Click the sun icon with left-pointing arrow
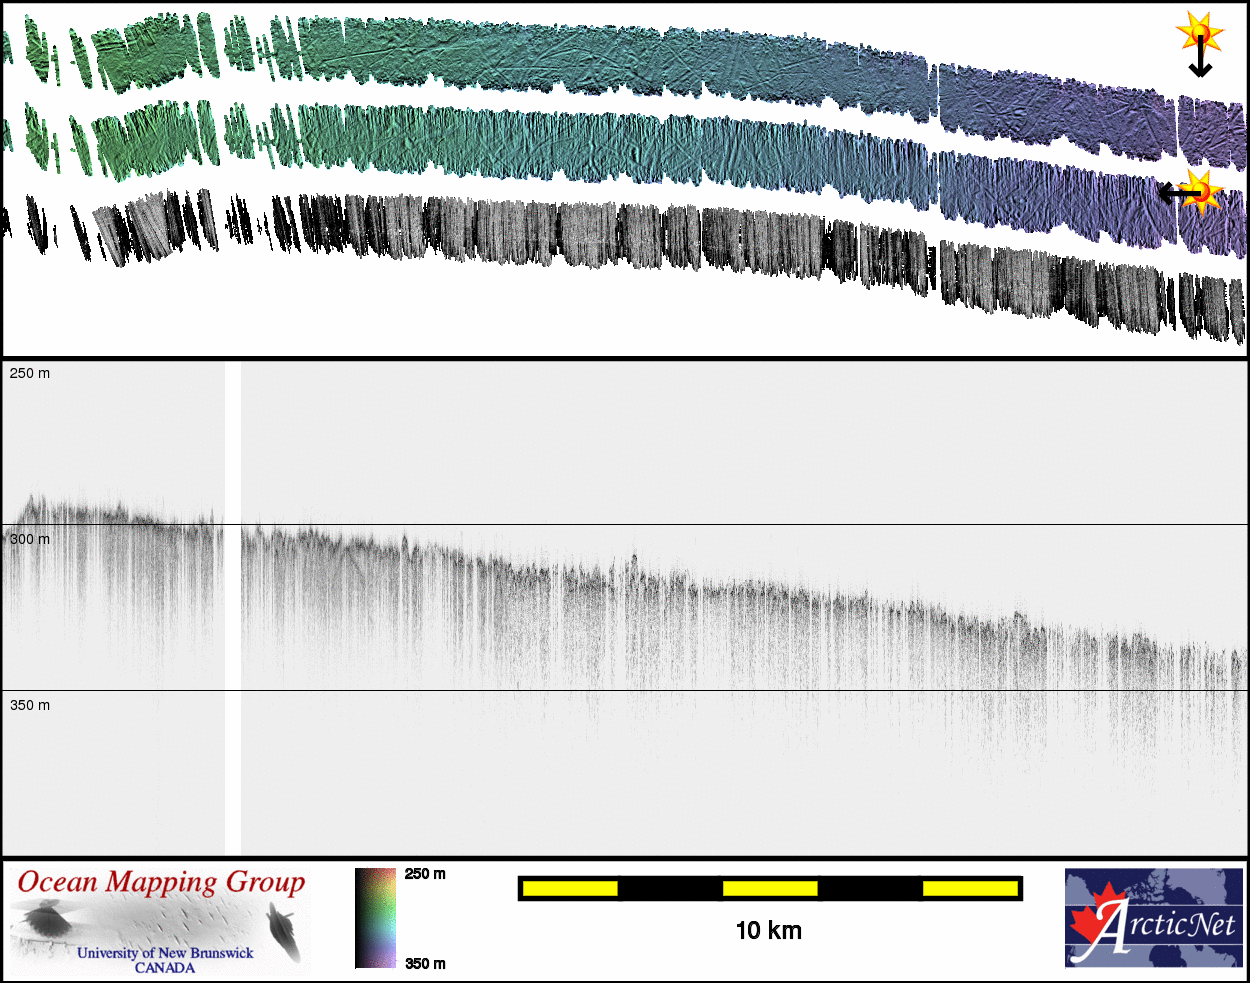The height and width of the screenshot is (983, 1250). point(1198,190)
